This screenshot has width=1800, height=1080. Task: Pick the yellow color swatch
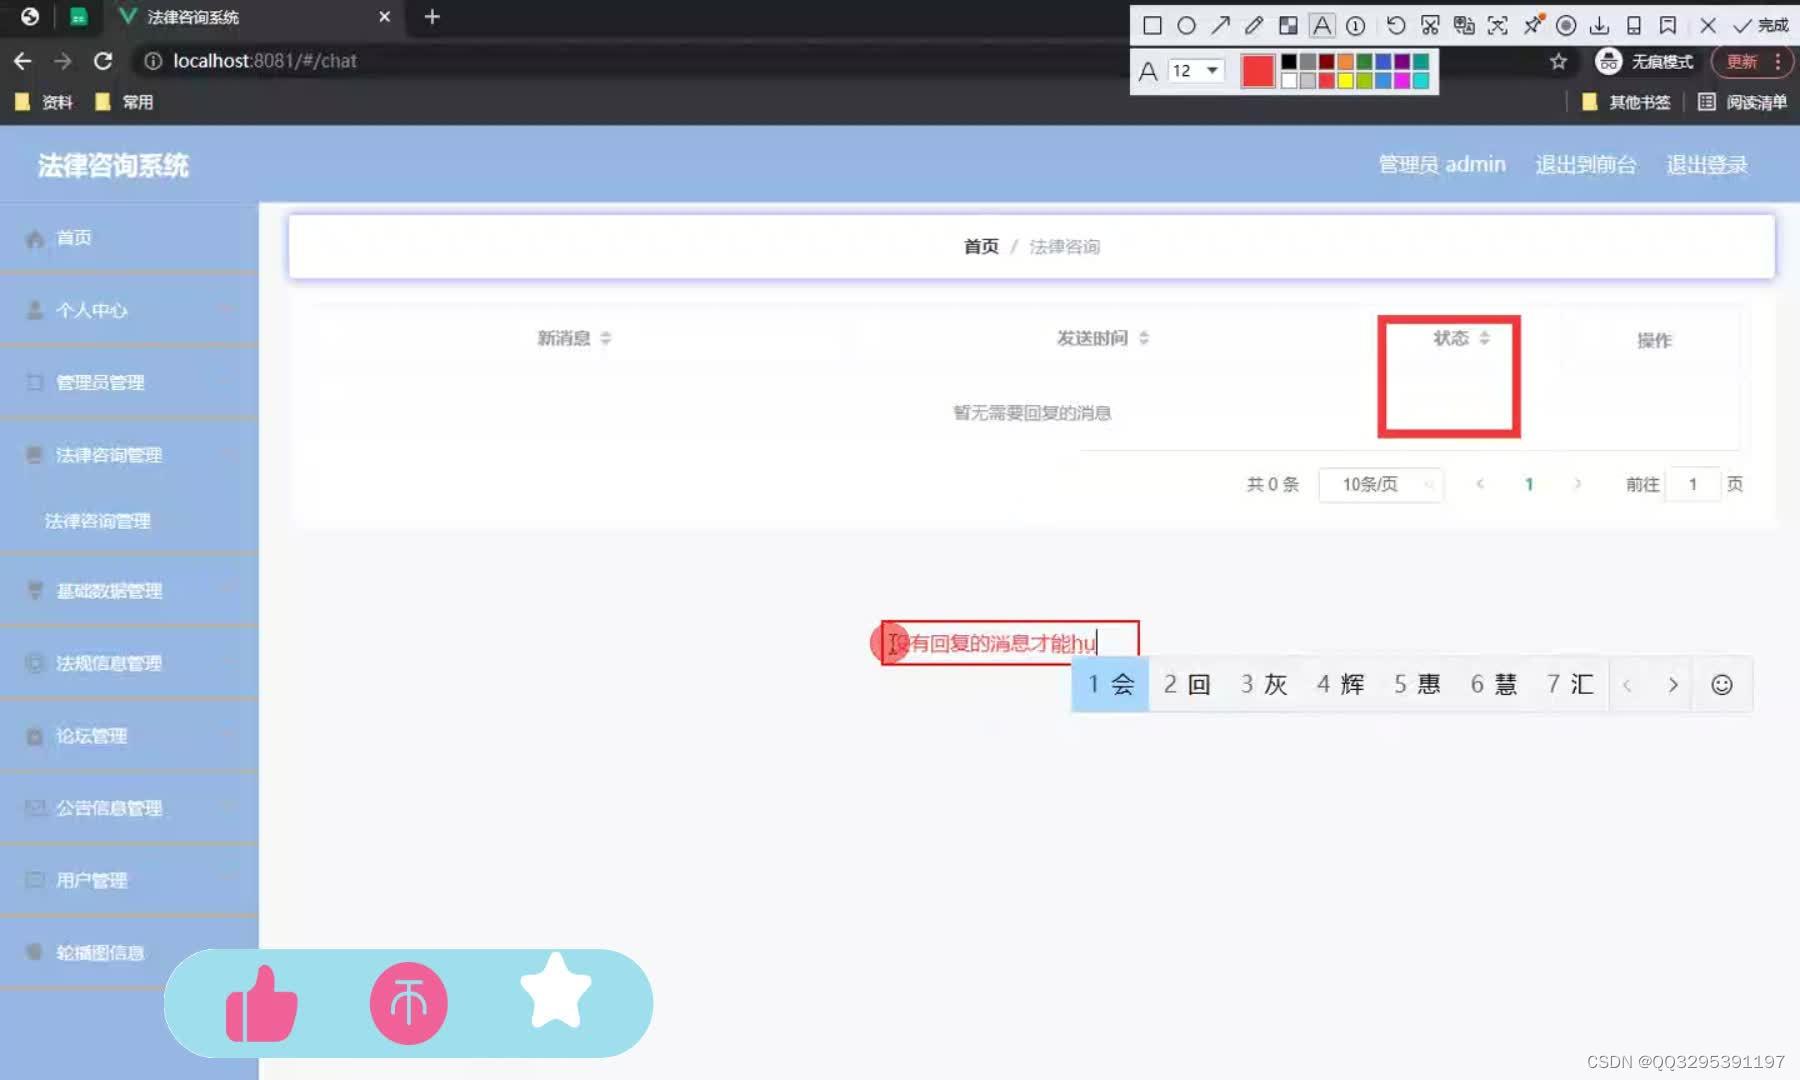point(1346,81)
